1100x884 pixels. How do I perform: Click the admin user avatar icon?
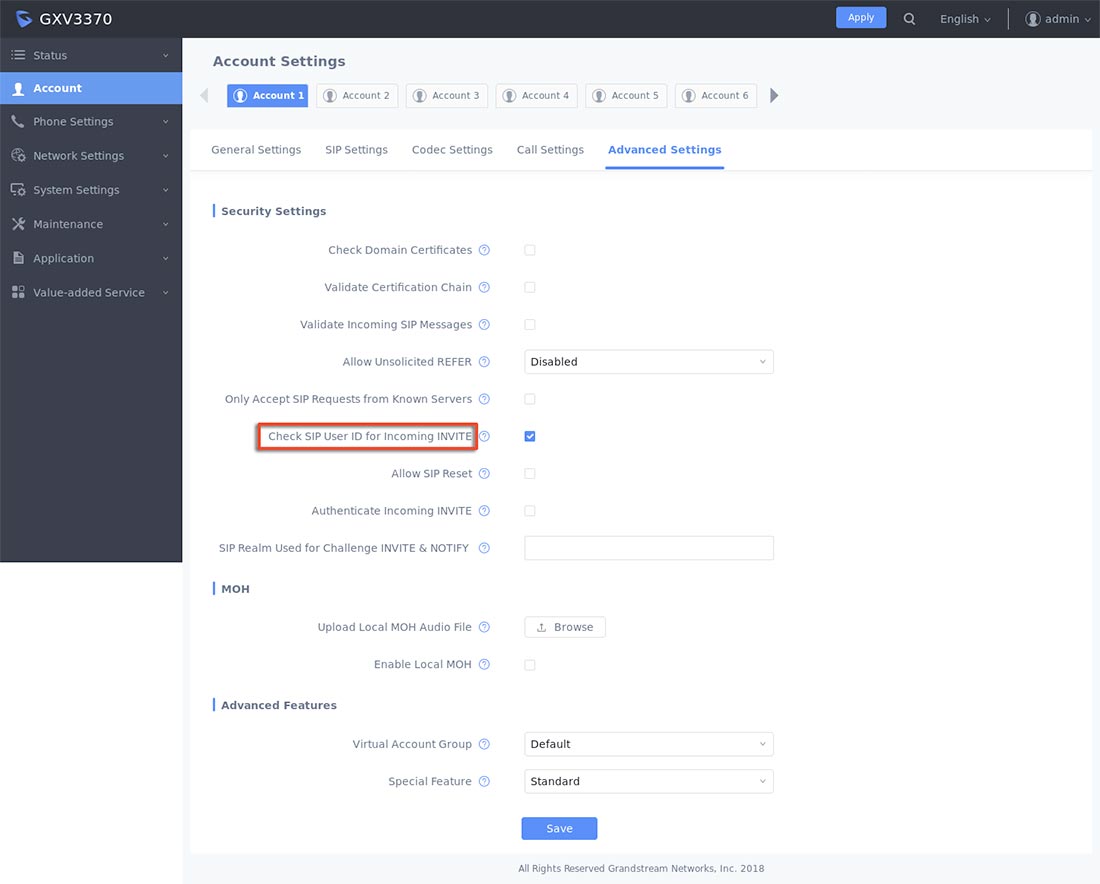(x=1033, y=19)
